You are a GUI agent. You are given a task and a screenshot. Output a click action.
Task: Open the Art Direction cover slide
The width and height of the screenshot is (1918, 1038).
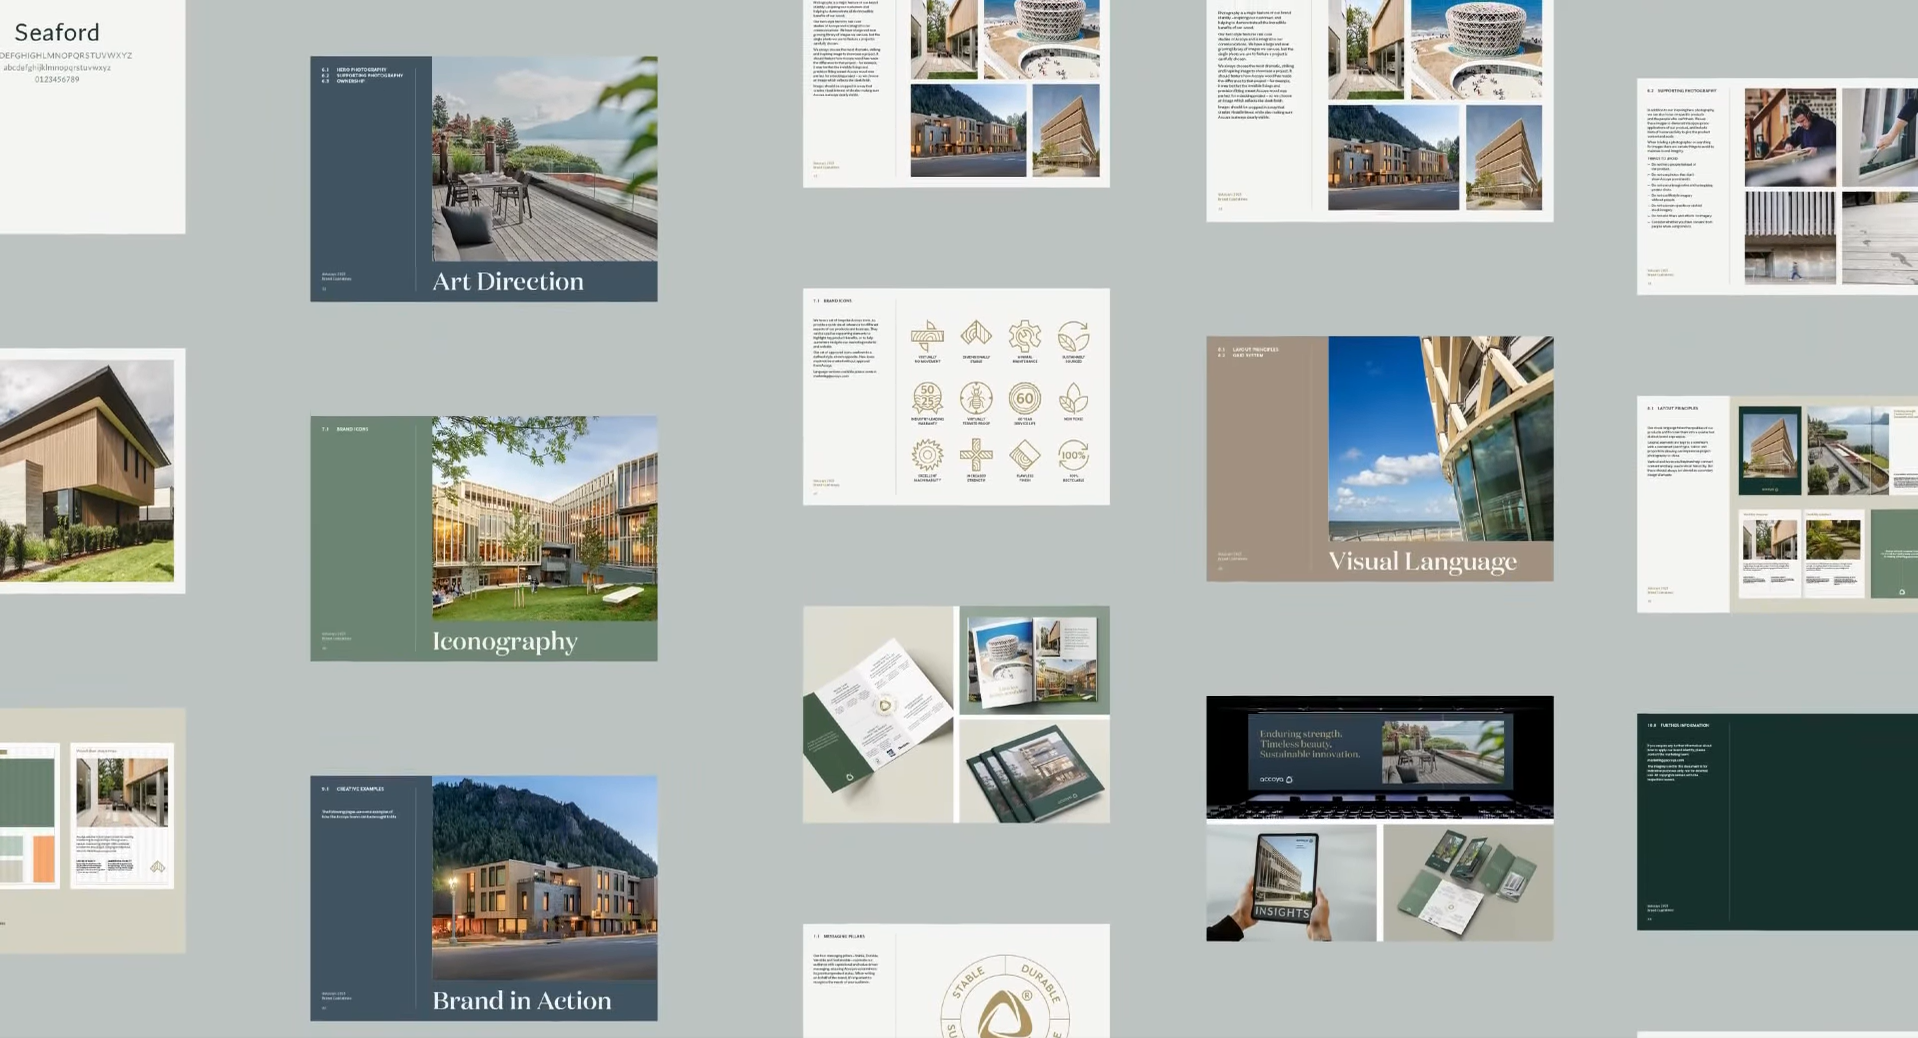coord(484,178)
